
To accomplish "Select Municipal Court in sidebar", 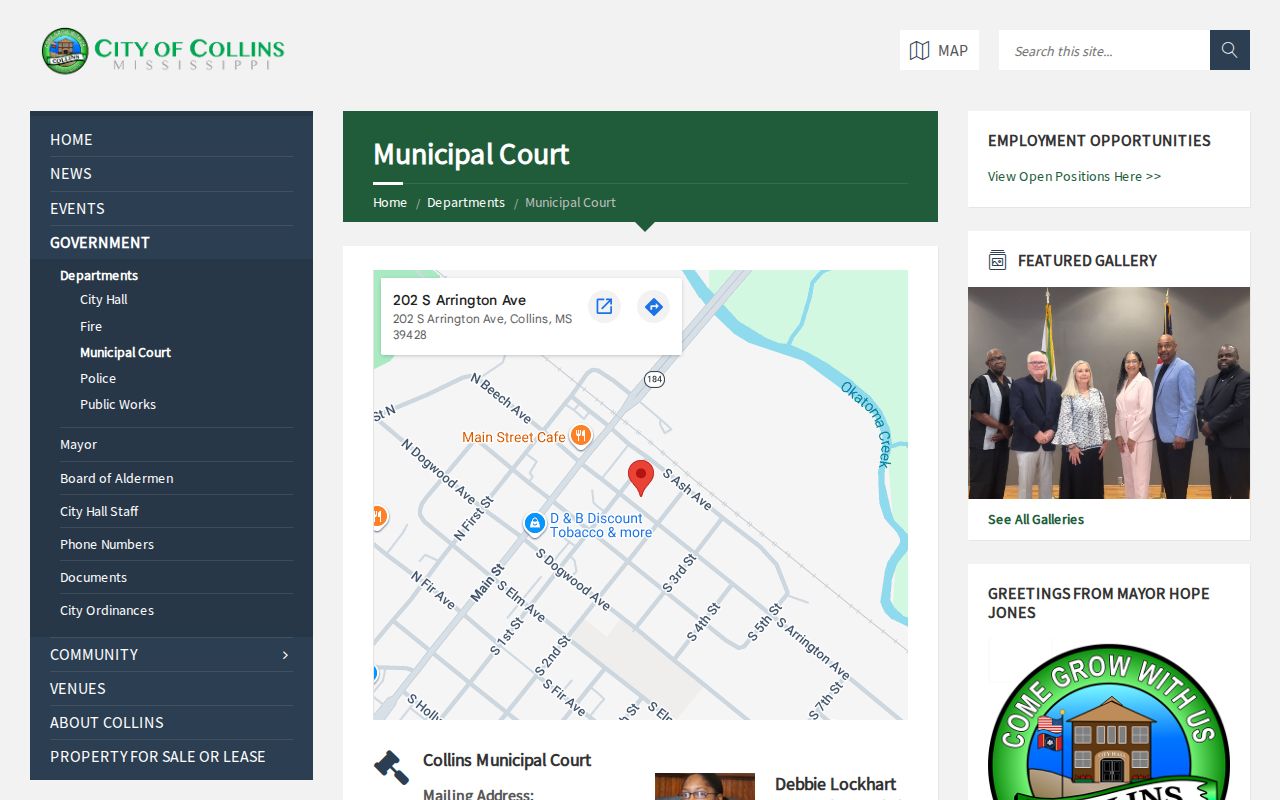I will pyautogui.click(x=125, y=352).
